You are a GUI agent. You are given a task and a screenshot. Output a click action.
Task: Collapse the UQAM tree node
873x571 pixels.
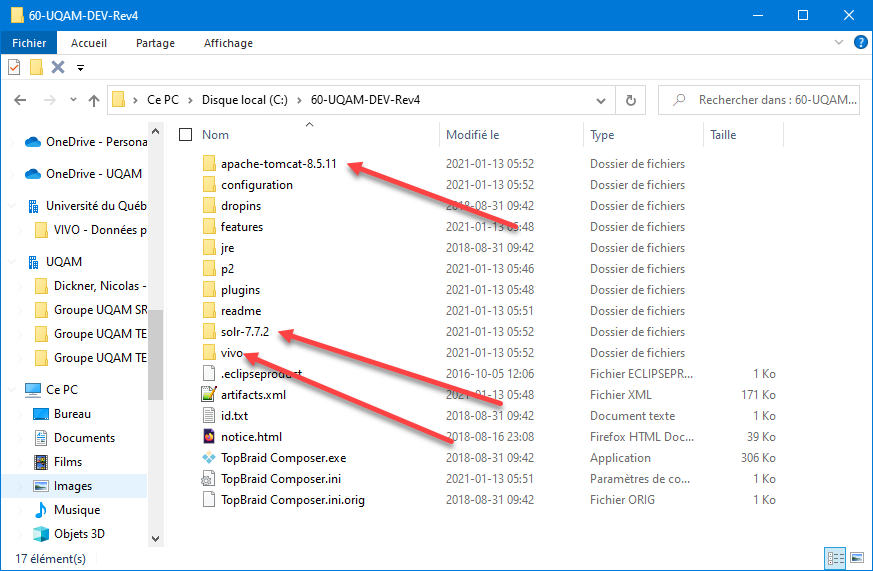[12, 262]
